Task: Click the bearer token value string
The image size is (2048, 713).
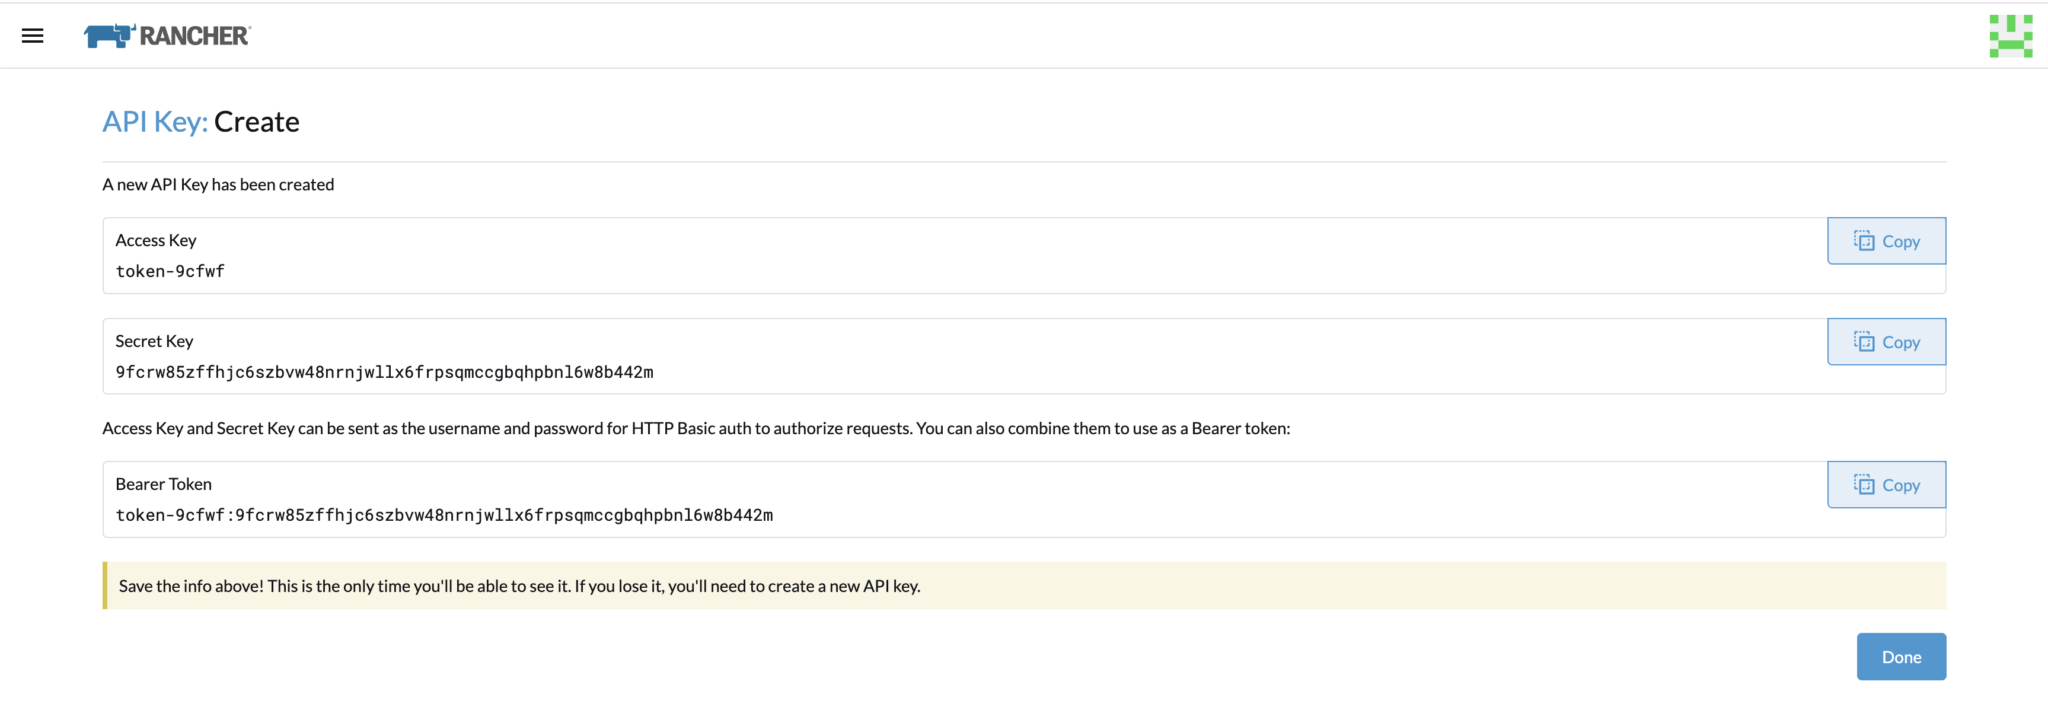Action: 444,515
